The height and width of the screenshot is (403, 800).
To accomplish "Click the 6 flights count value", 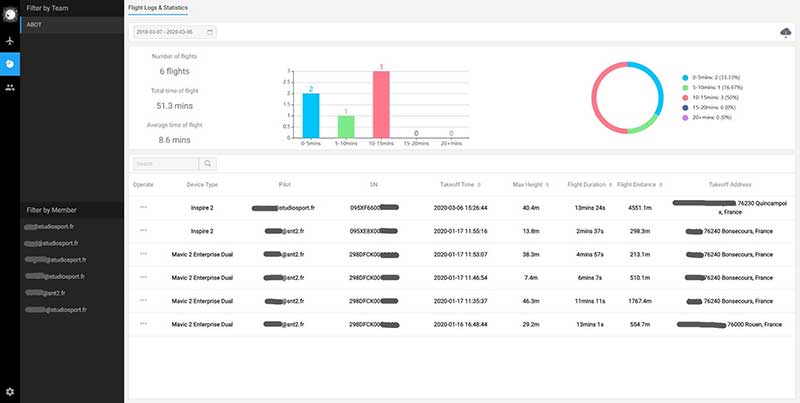I will point(174,72).
